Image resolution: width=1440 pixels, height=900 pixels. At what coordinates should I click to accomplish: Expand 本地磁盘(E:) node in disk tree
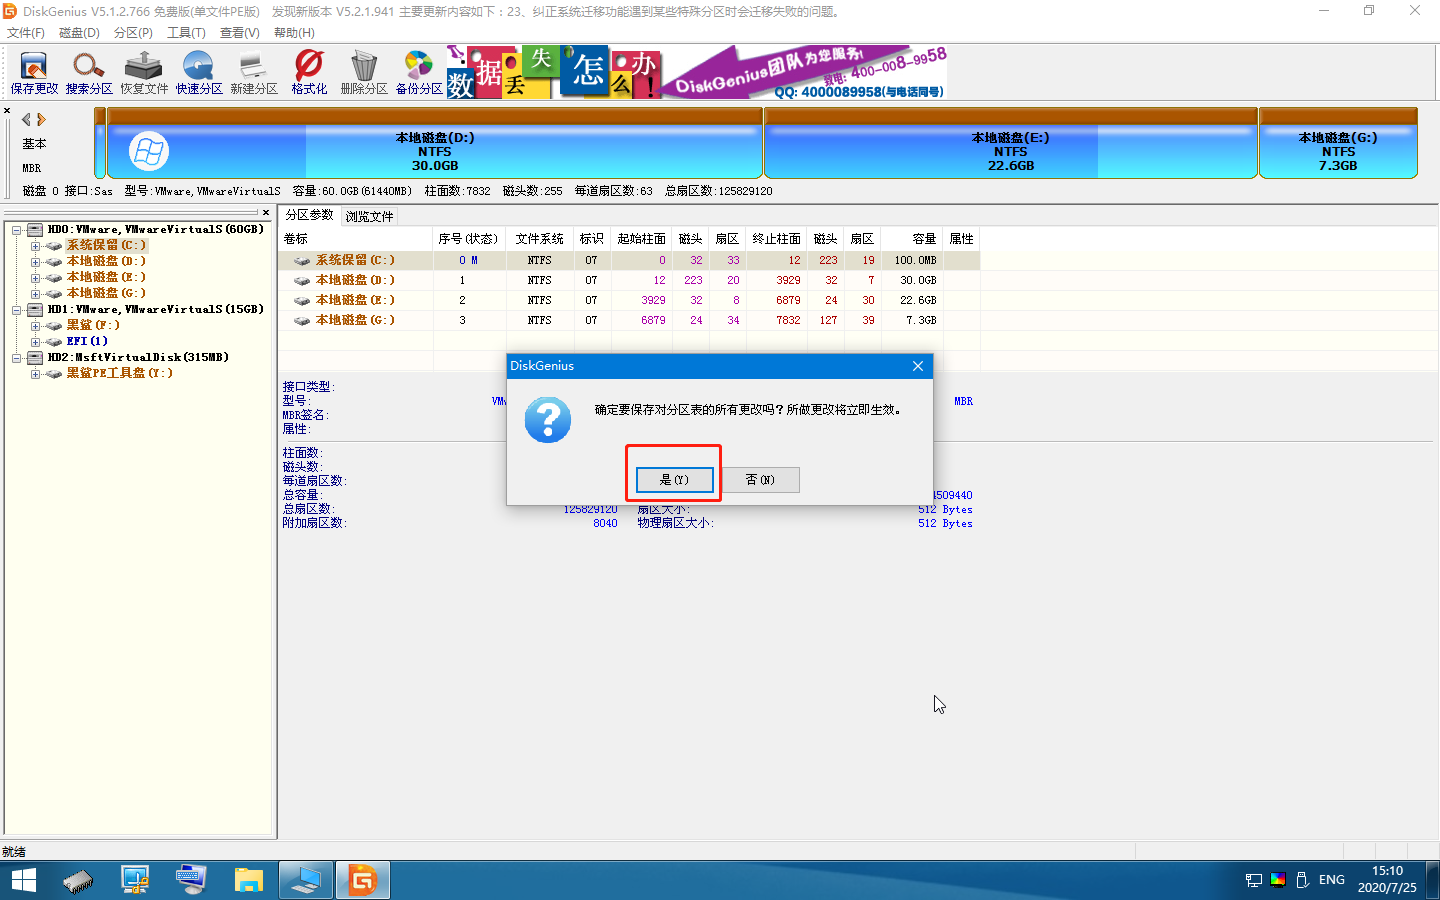pos(36,278)
